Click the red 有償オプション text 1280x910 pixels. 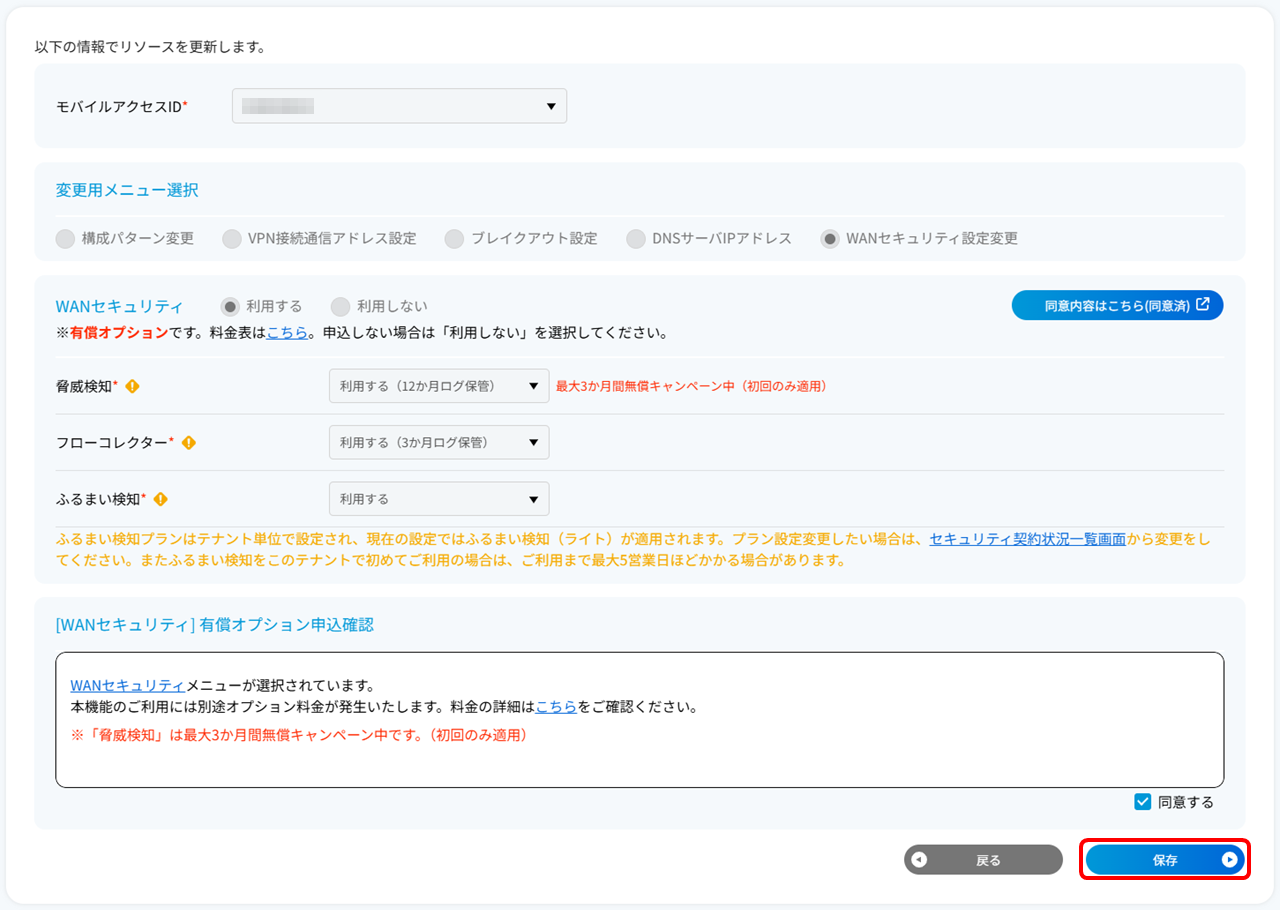point(118,332)
